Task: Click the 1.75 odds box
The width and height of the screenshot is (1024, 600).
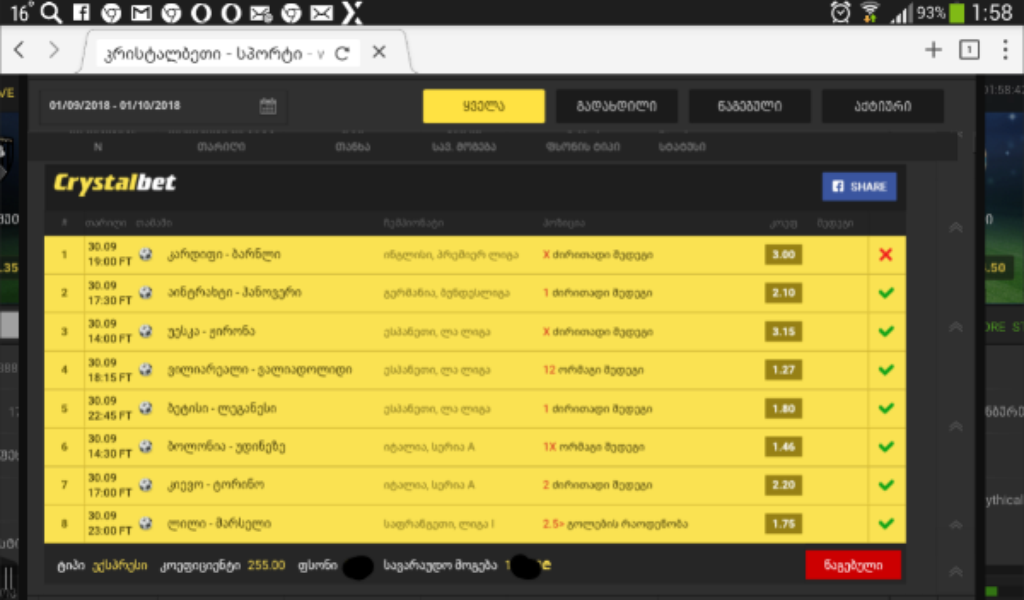Action: [x=783, y=524]
